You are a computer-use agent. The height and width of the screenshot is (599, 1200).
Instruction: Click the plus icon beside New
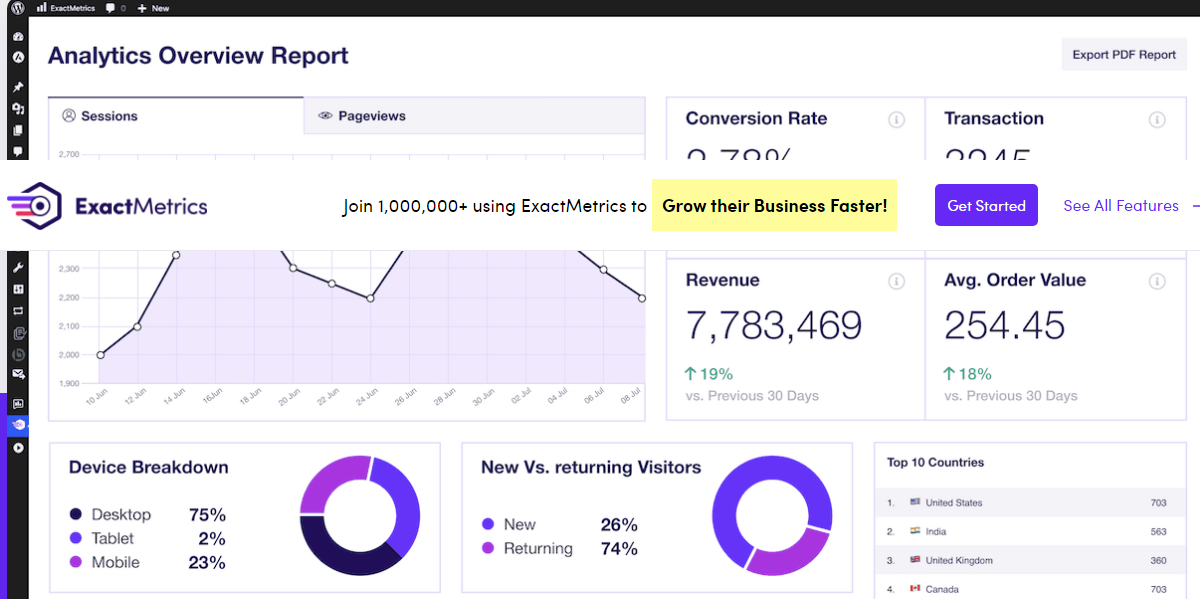pos(142,8)
